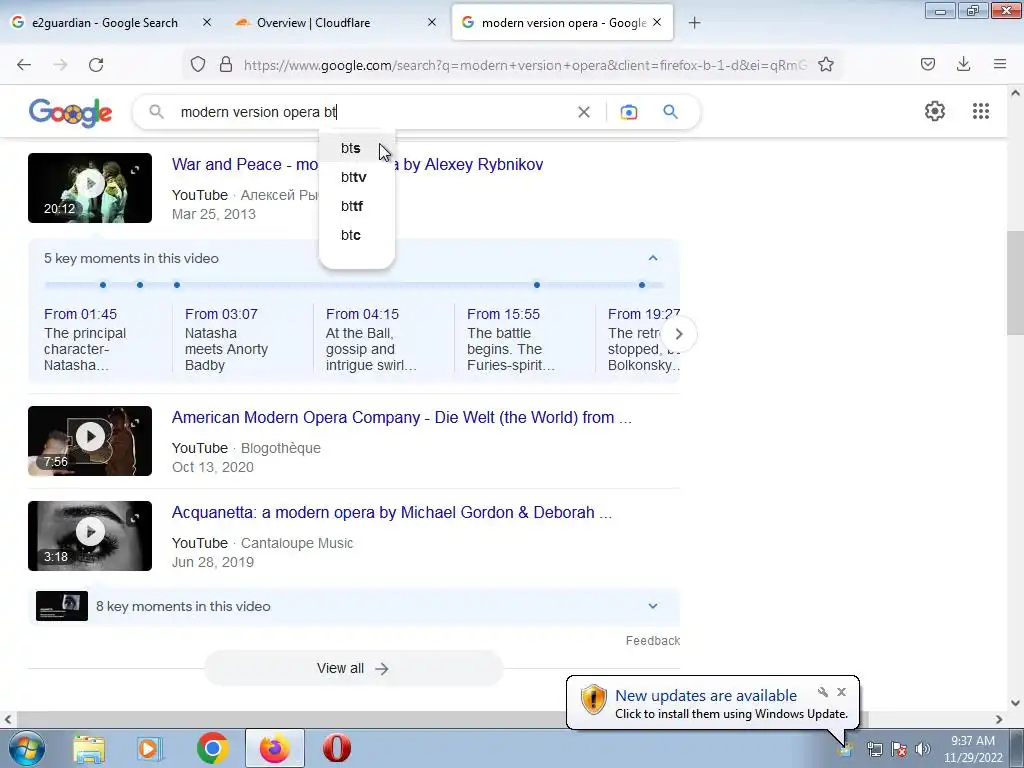Open Google quick settings gear
Viewport: 1024px width, 768px height.
point(935,111)
